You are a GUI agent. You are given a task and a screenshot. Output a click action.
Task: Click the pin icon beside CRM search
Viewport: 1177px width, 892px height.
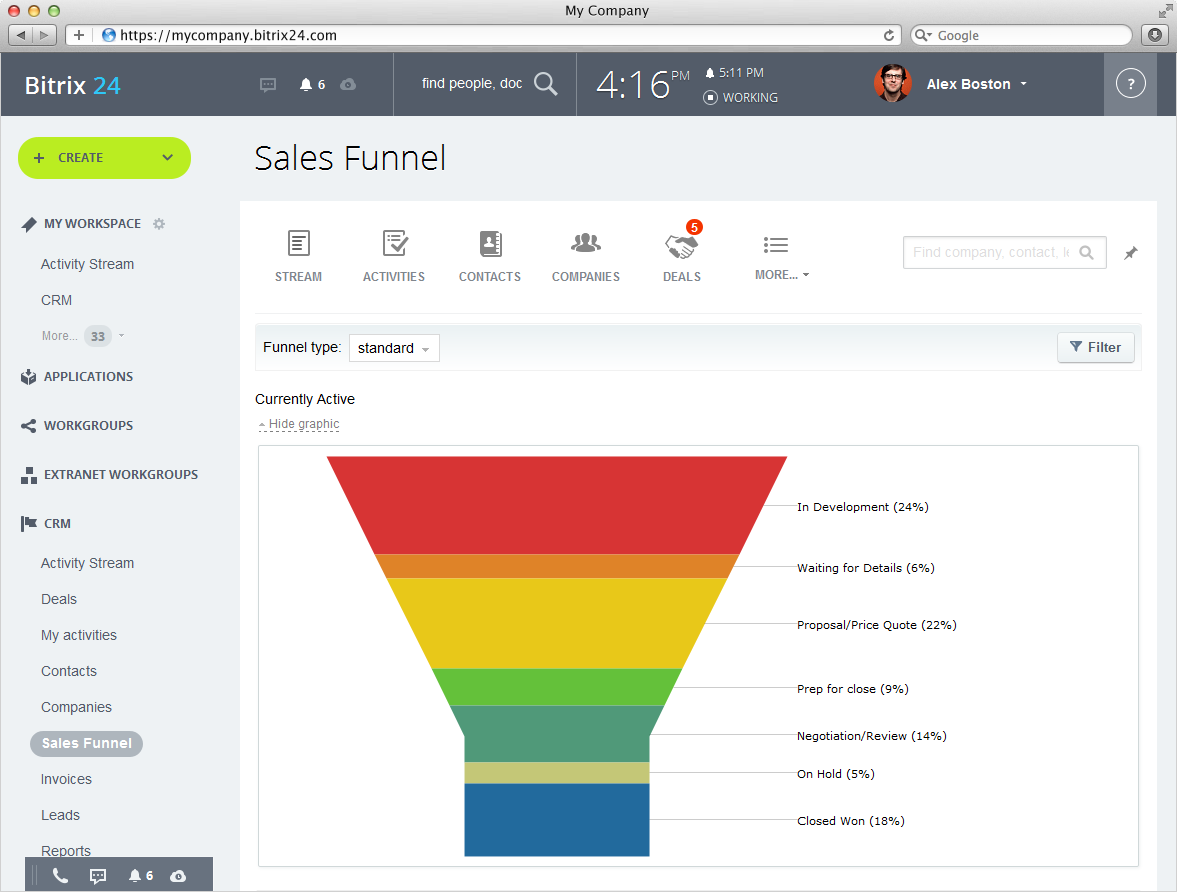pyautogui.click(x=1131, y=254)
